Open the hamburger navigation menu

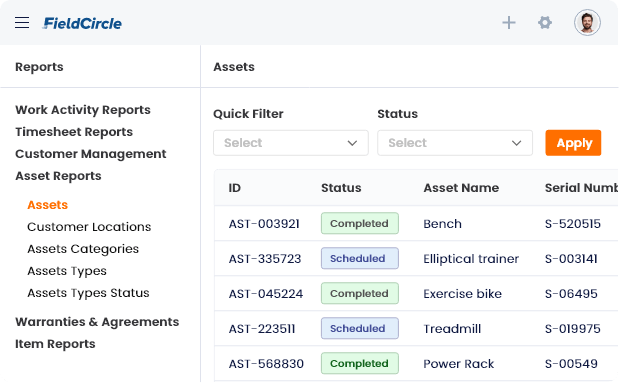tap(22, 23)
